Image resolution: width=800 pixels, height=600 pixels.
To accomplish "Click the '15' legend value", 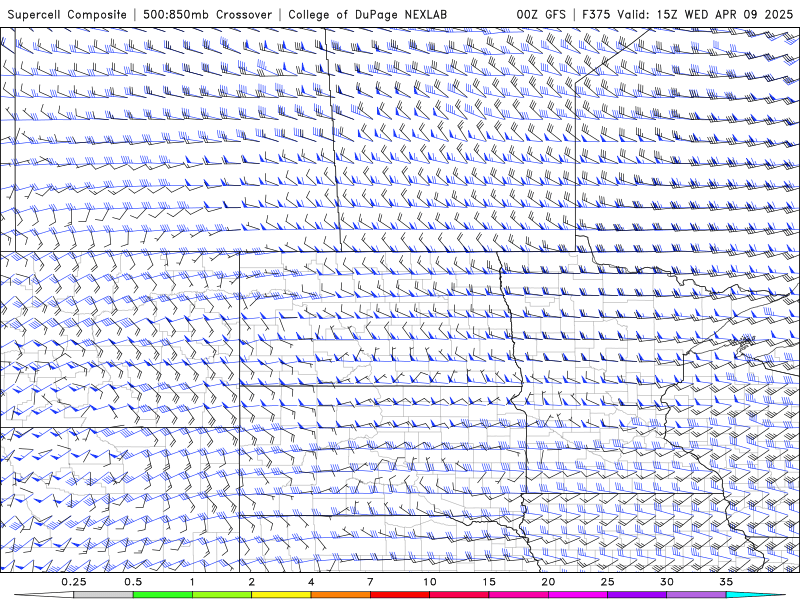I will click(489, 582).
